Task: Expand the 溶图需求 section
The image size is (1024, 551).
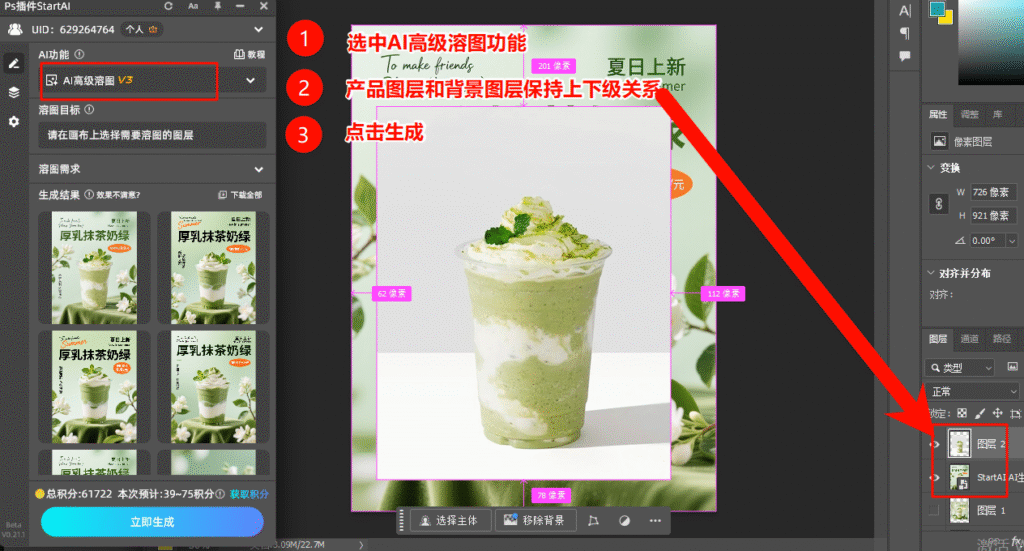Action: pos(259,170)
